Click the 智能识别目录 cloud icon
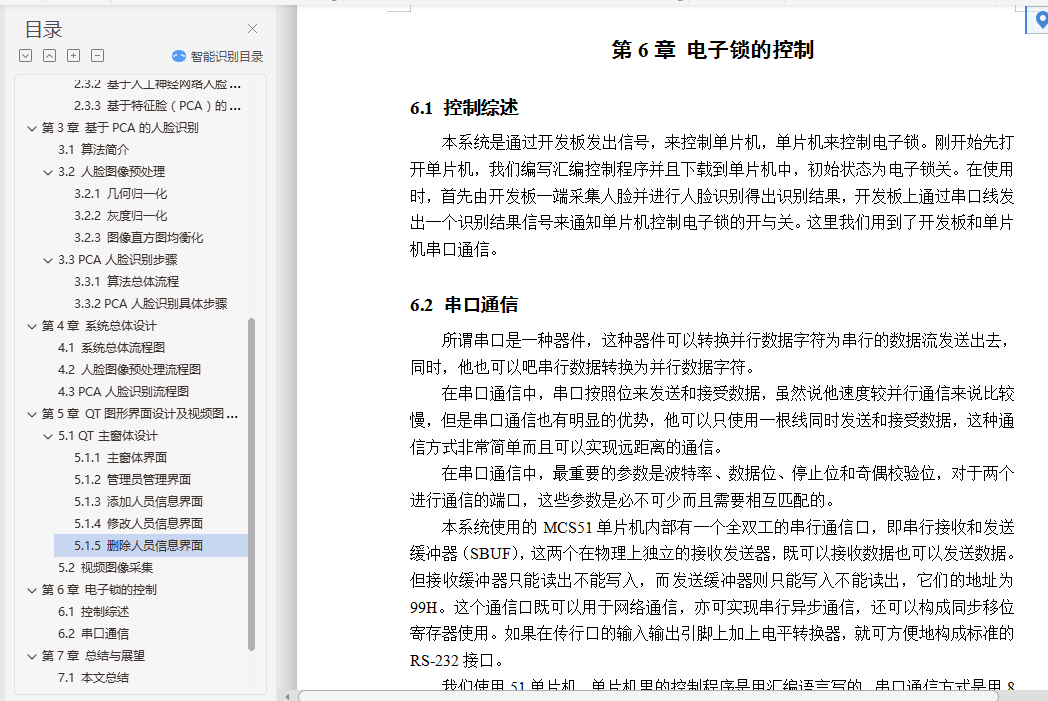Screen dimensions: 1048x701 coord(178,56)
